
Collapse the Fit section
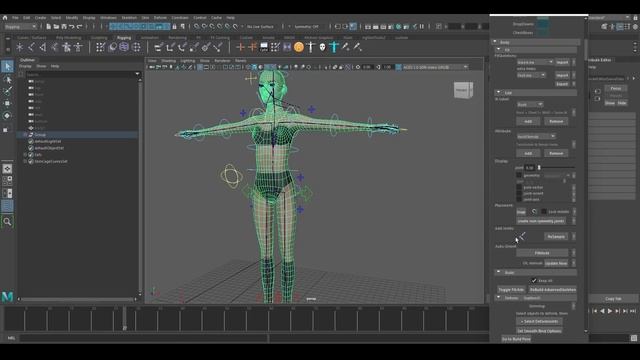click(x=498, y=49)
